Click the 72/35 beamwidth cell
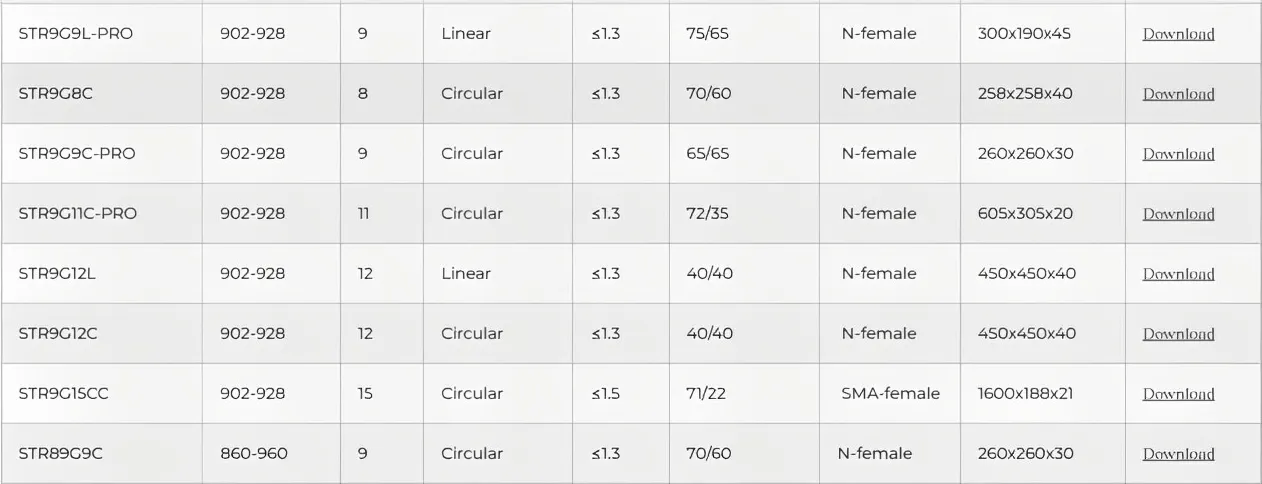 pyautogui.click(x=707, y=214)
